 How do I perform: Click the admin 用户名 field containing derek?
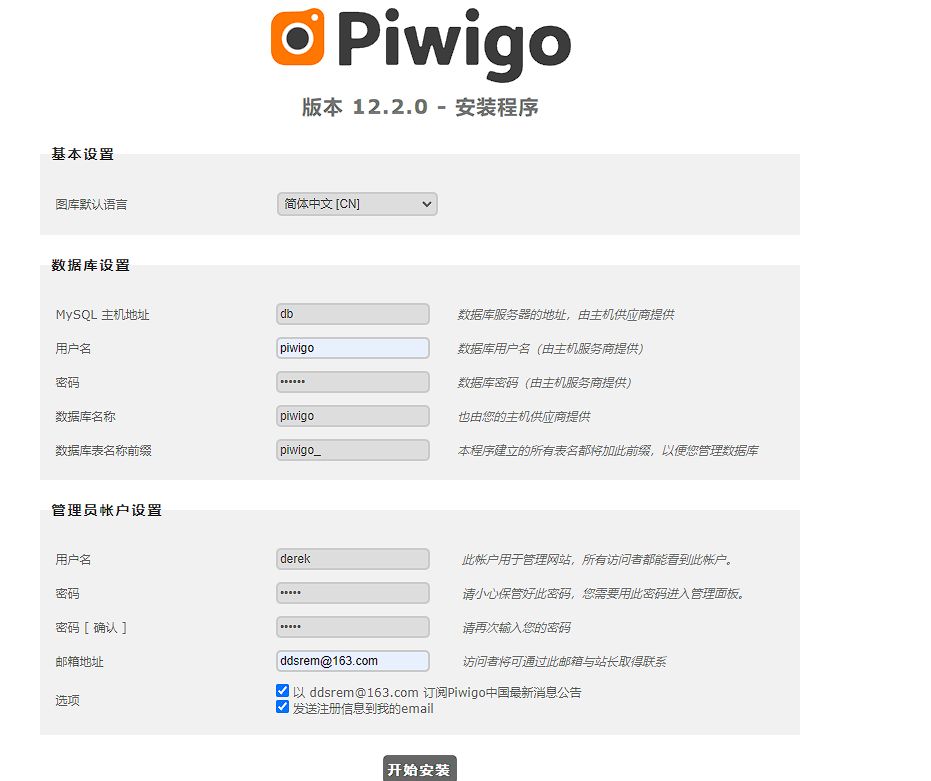point(353,559)
